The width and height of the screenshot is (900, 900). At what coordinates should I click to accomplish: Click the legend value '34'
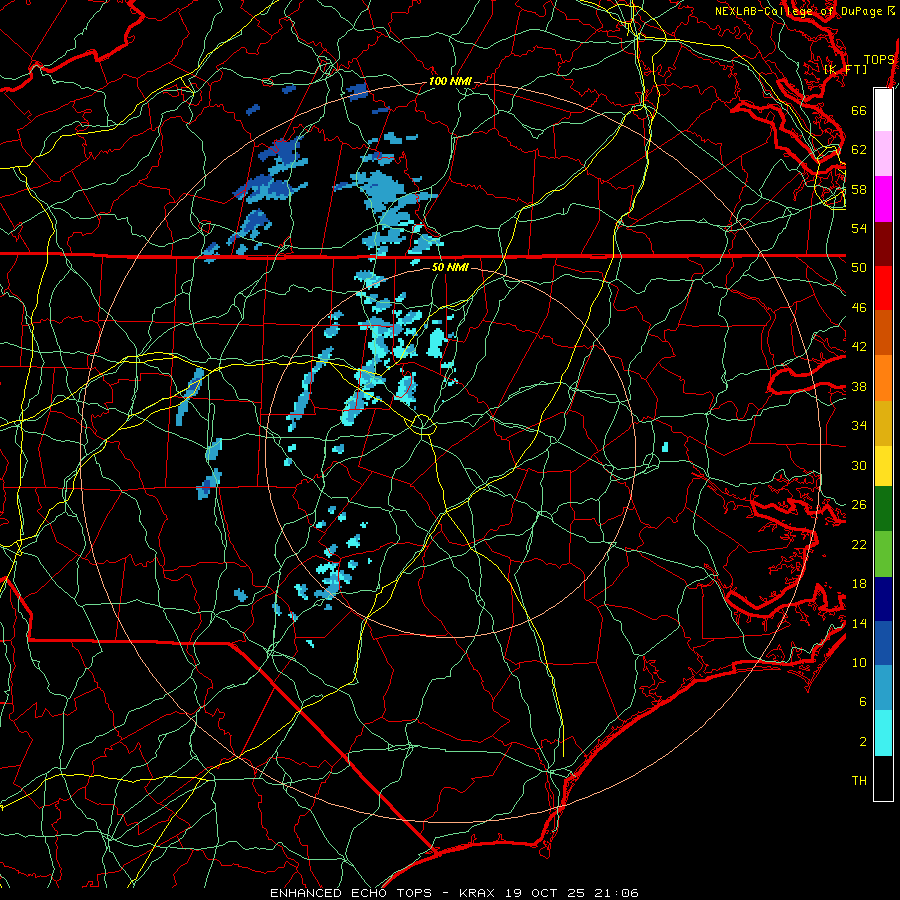859,425
